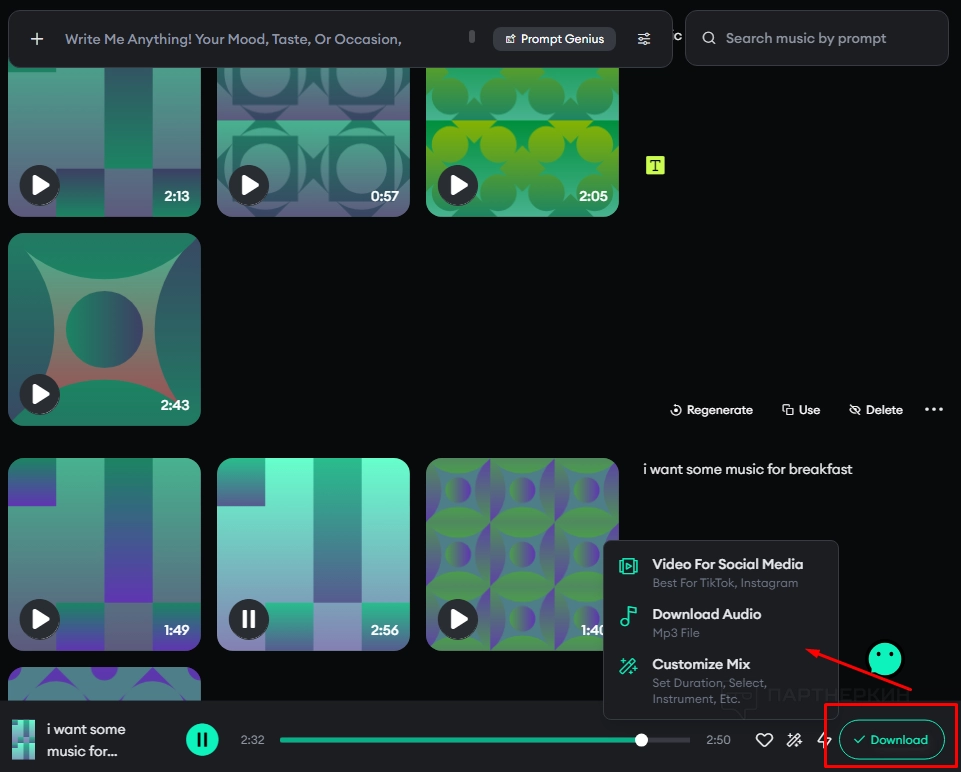Click the plus icon in prompt bar
Screen dimensions: 961x772
pyautogui.click(x=37, y=39)
